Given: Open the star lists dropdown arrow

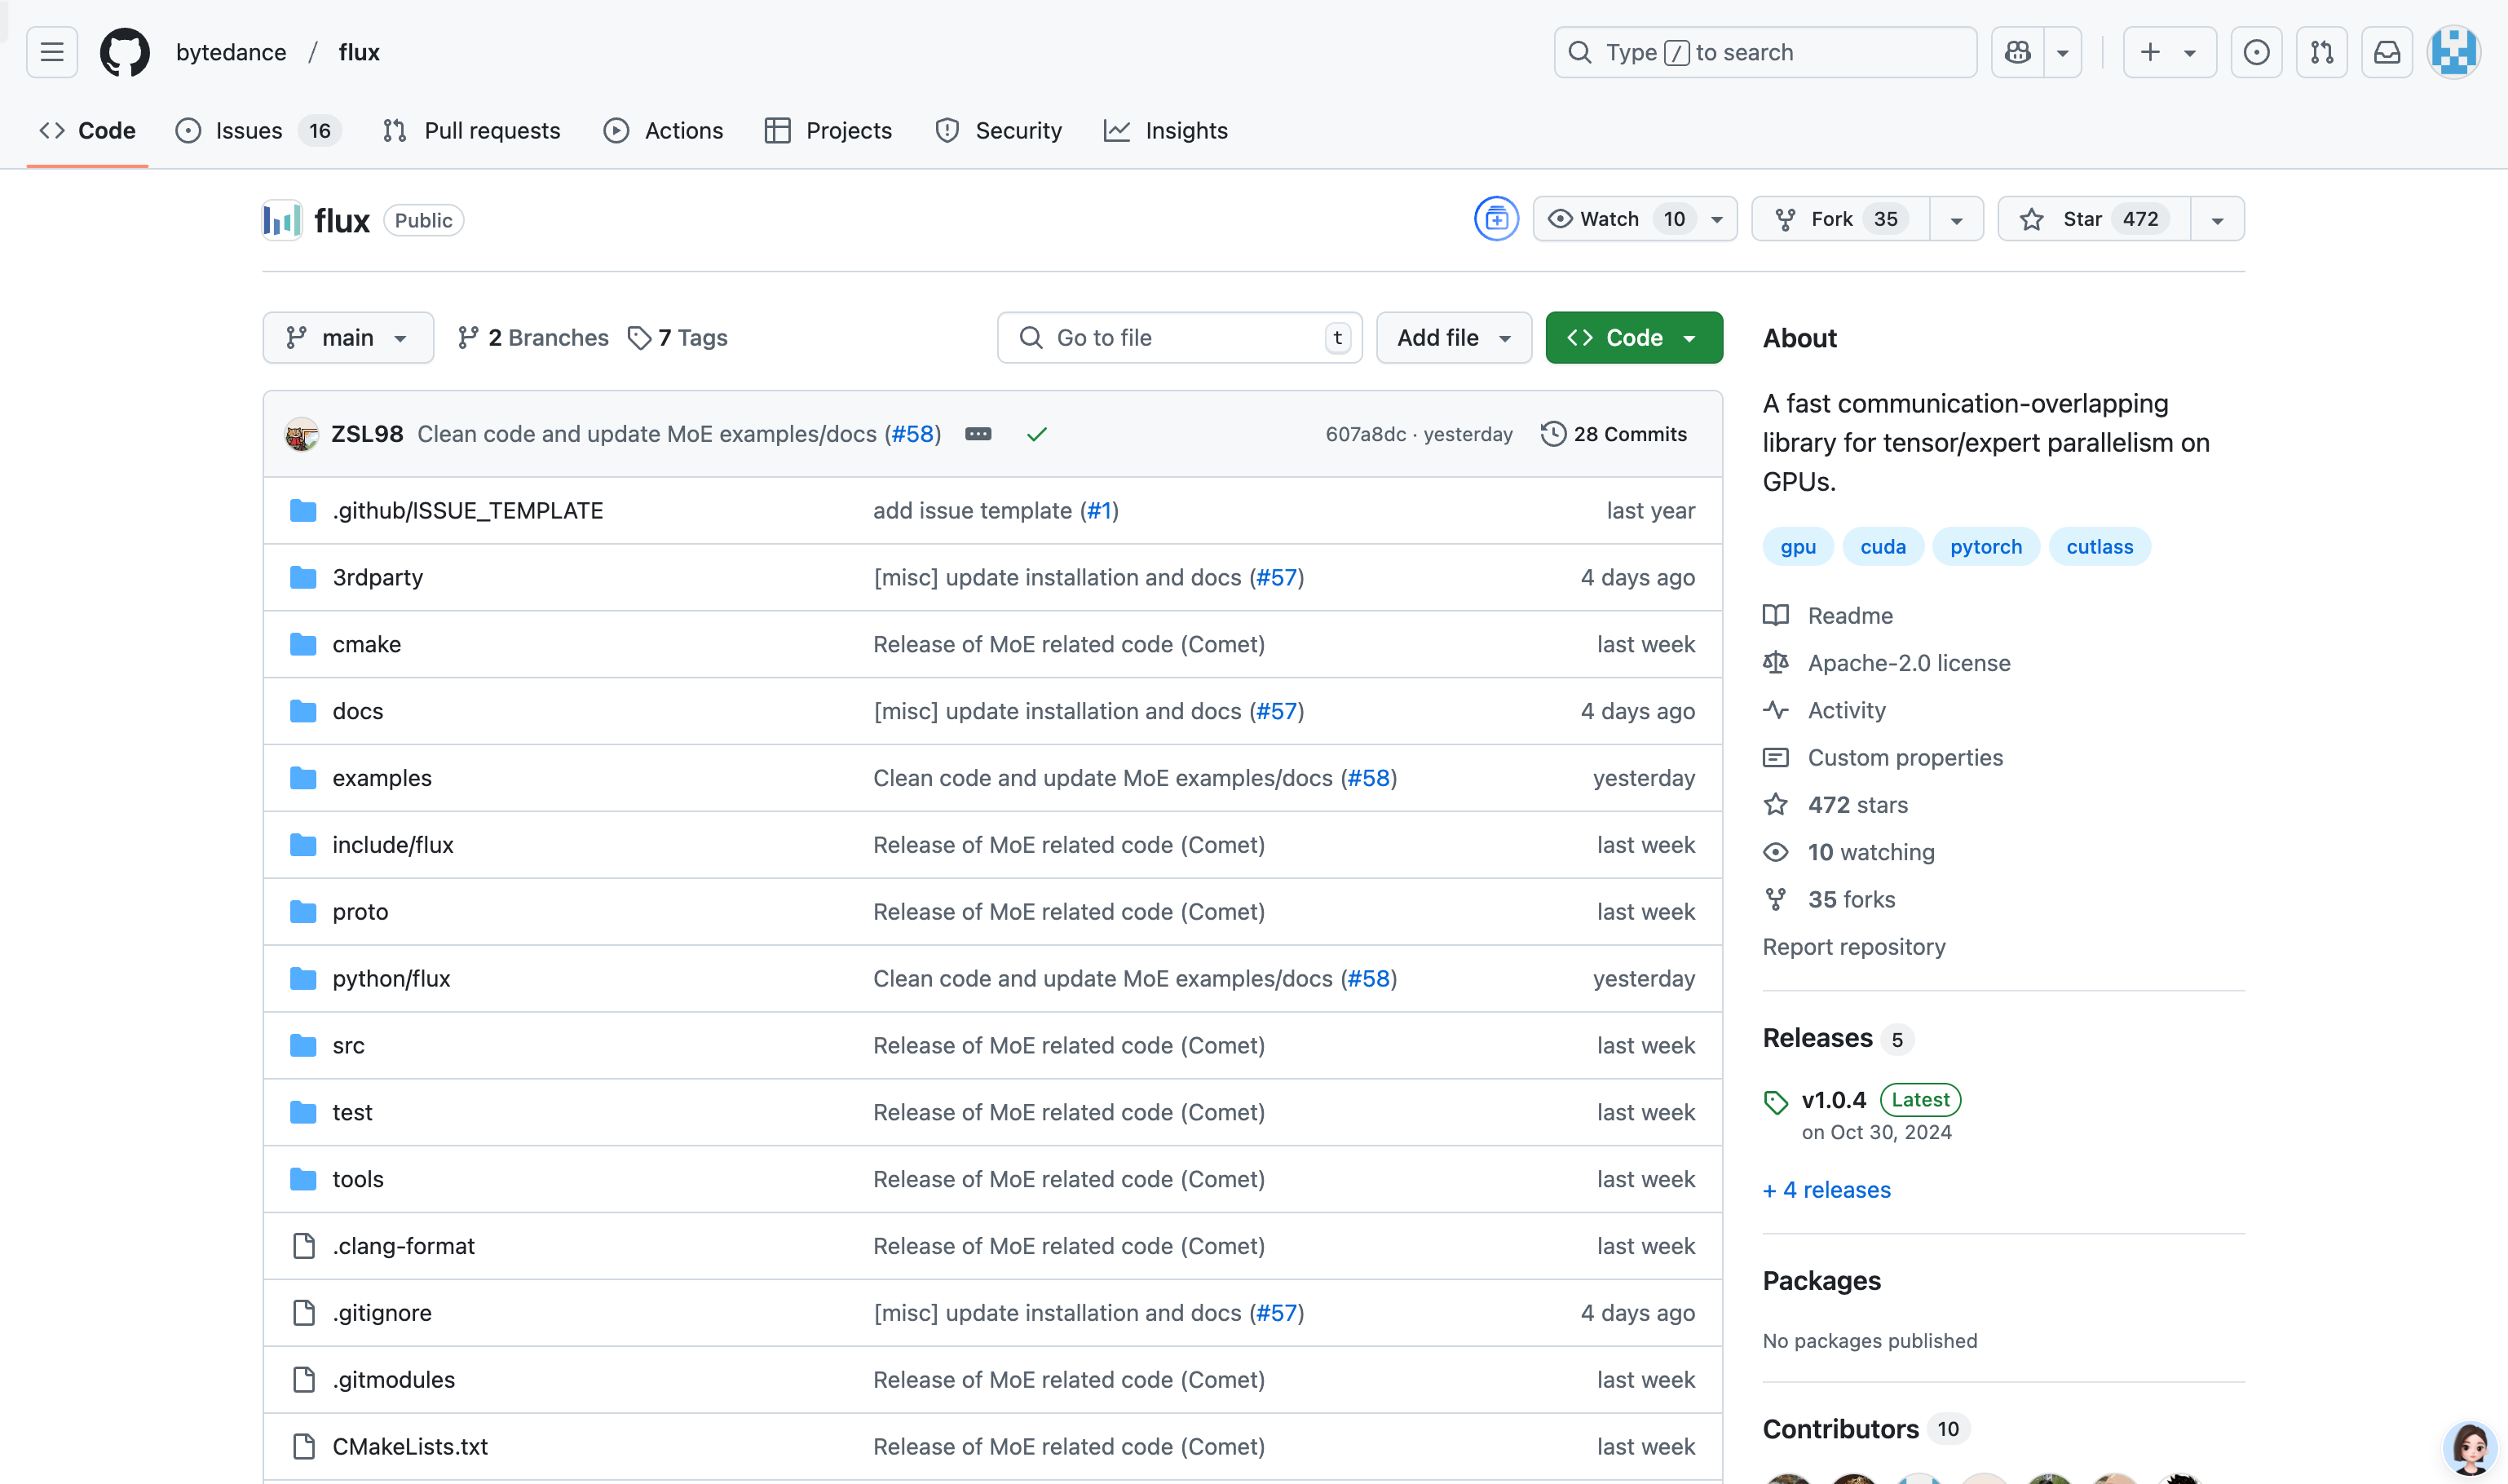Looking at the screenshot, I should (x=2217, y=219).
